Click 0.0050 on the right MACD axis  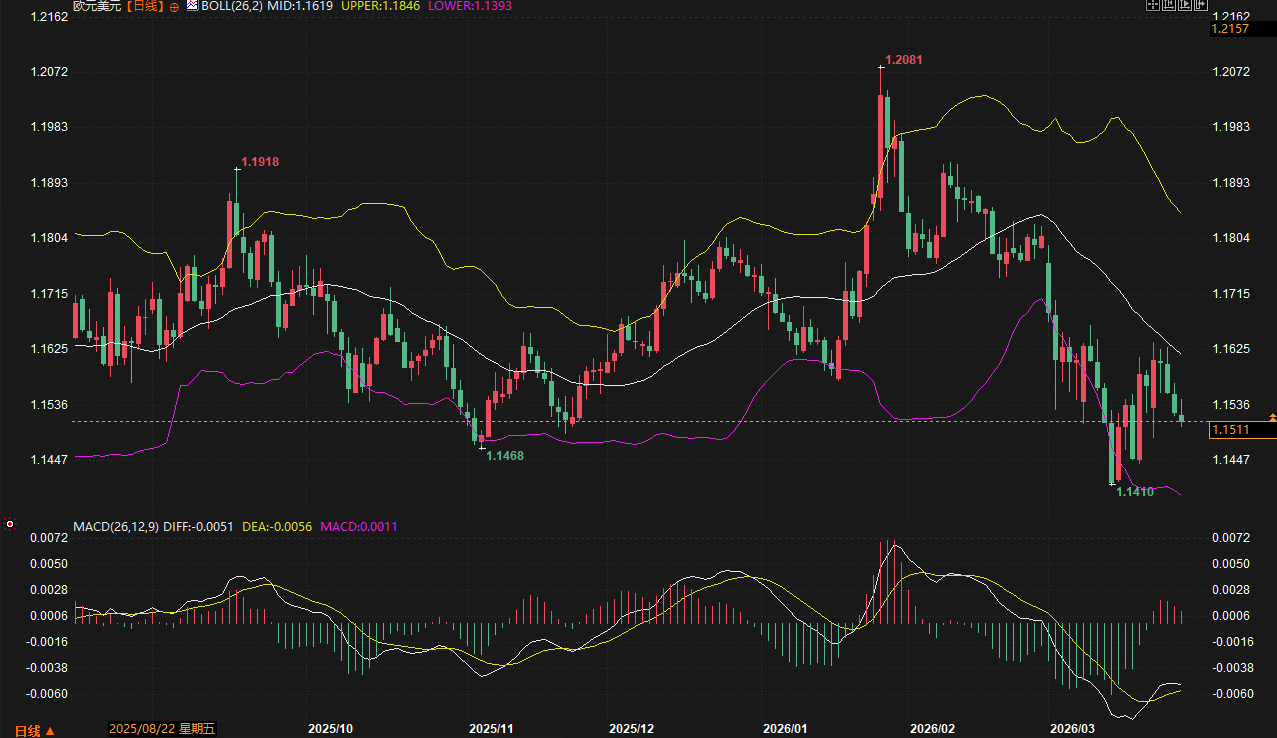1230,564
